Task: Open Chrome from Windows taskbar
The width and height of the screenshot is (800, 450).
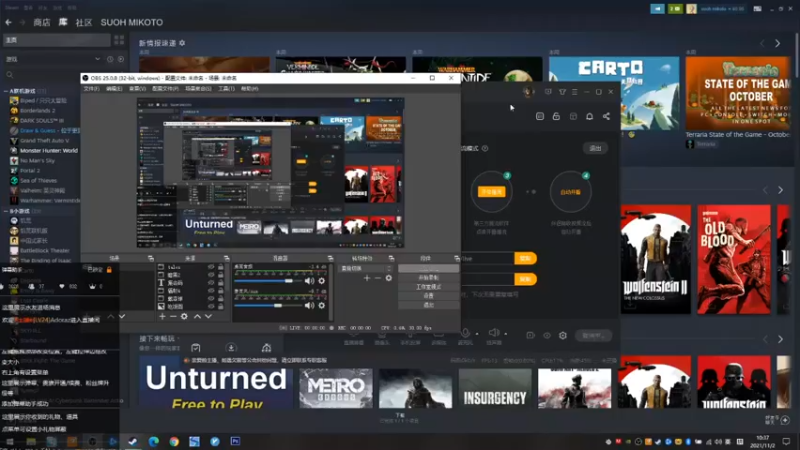Action: coord(174,441)
